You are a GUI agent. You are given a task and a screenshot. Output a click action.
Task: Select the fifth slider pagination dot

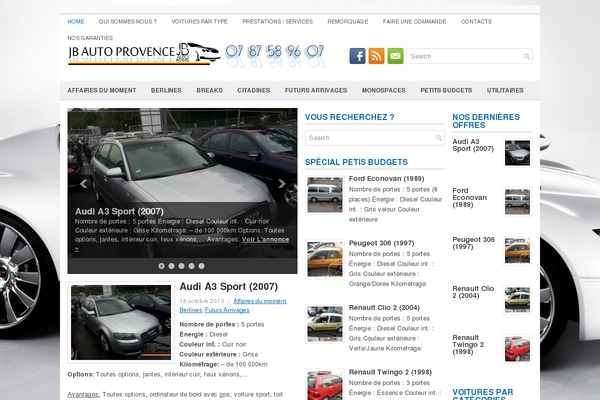pyautogui.click(x=201, y=266)
